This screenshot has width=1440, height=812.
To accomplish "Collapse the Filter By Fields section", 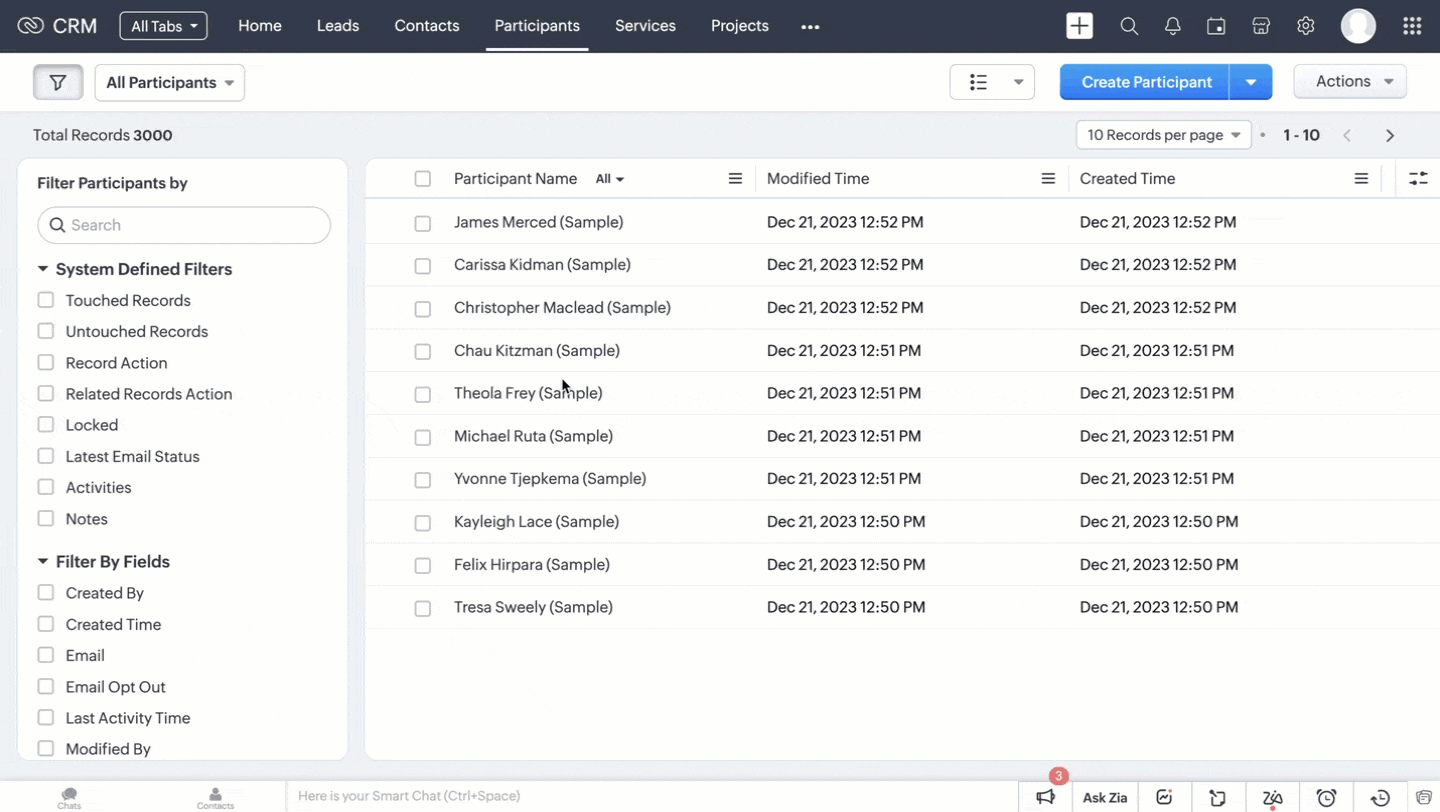I will coord(43,562).
